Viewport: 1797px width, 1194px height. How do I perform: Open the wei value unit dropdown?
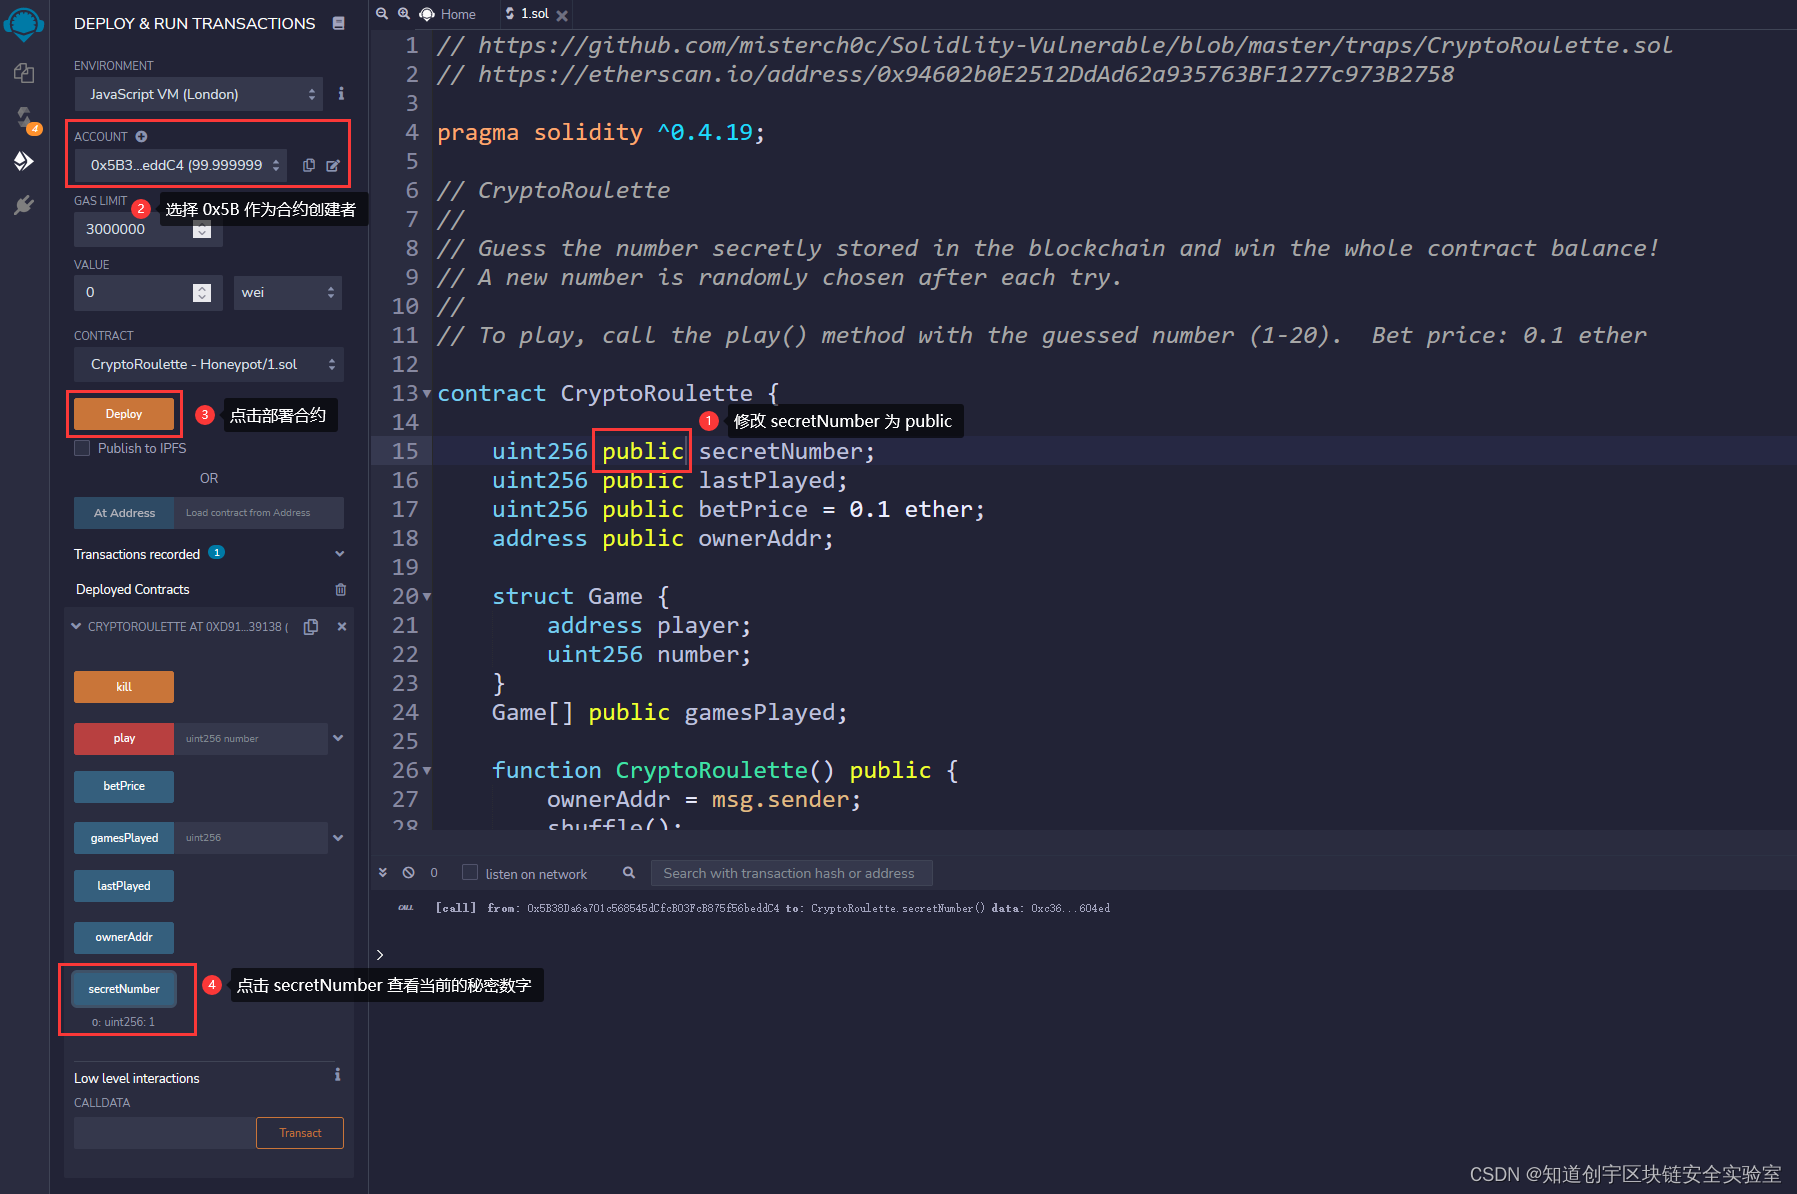[288, 293]
